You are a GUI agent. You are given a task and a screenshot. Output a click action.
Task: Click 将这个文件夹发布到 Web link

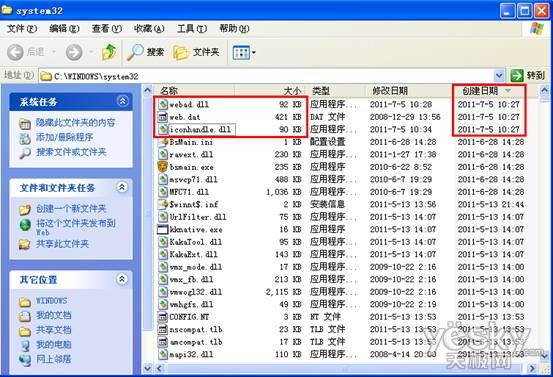75,227
